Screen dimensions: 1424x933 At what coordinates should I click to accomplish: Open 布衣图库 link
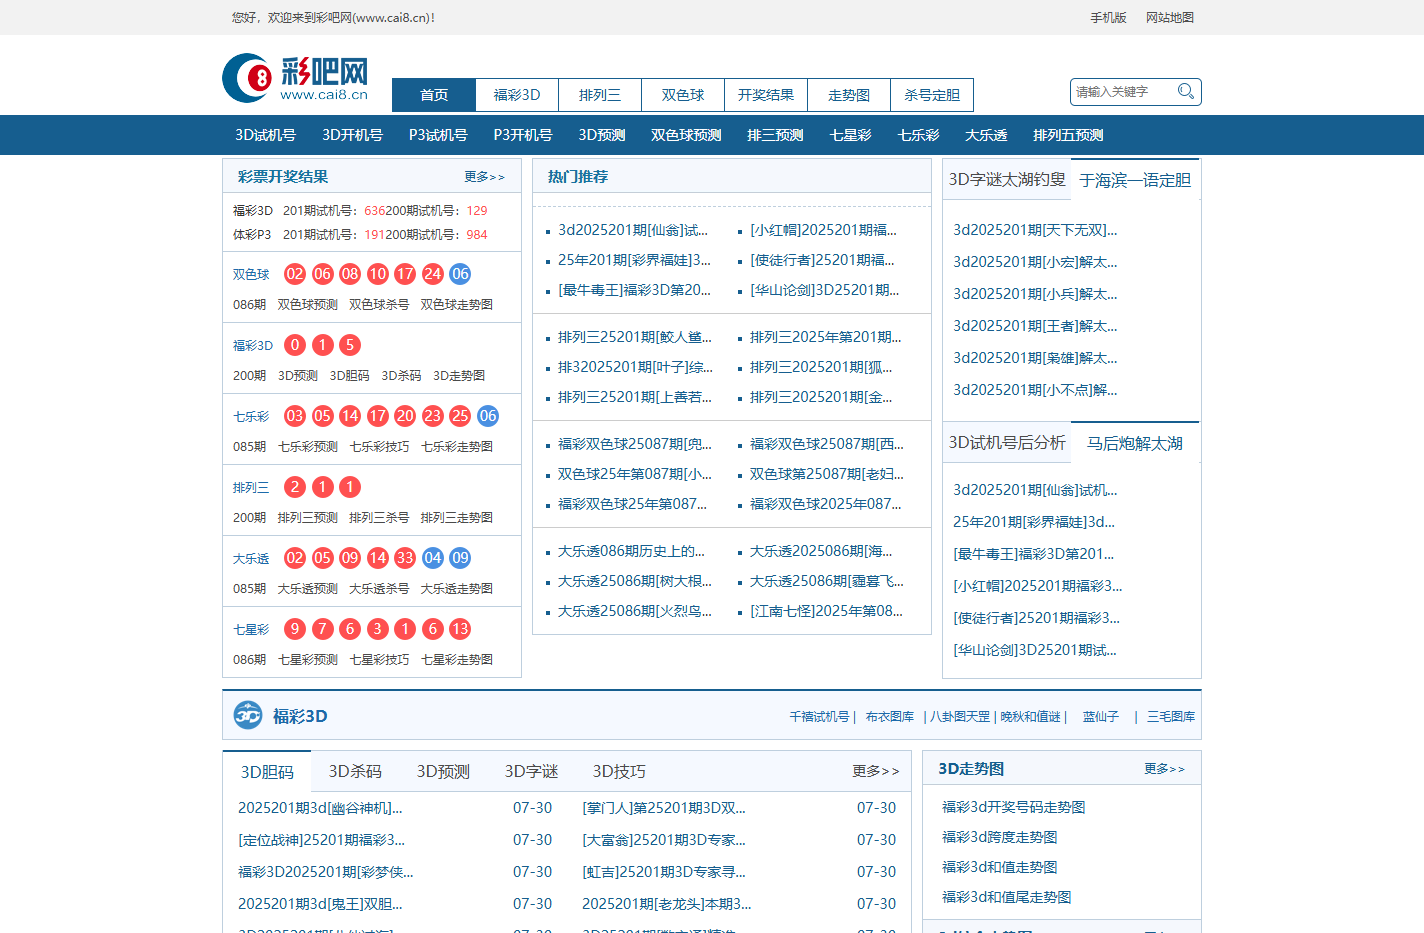coord(890,717)
